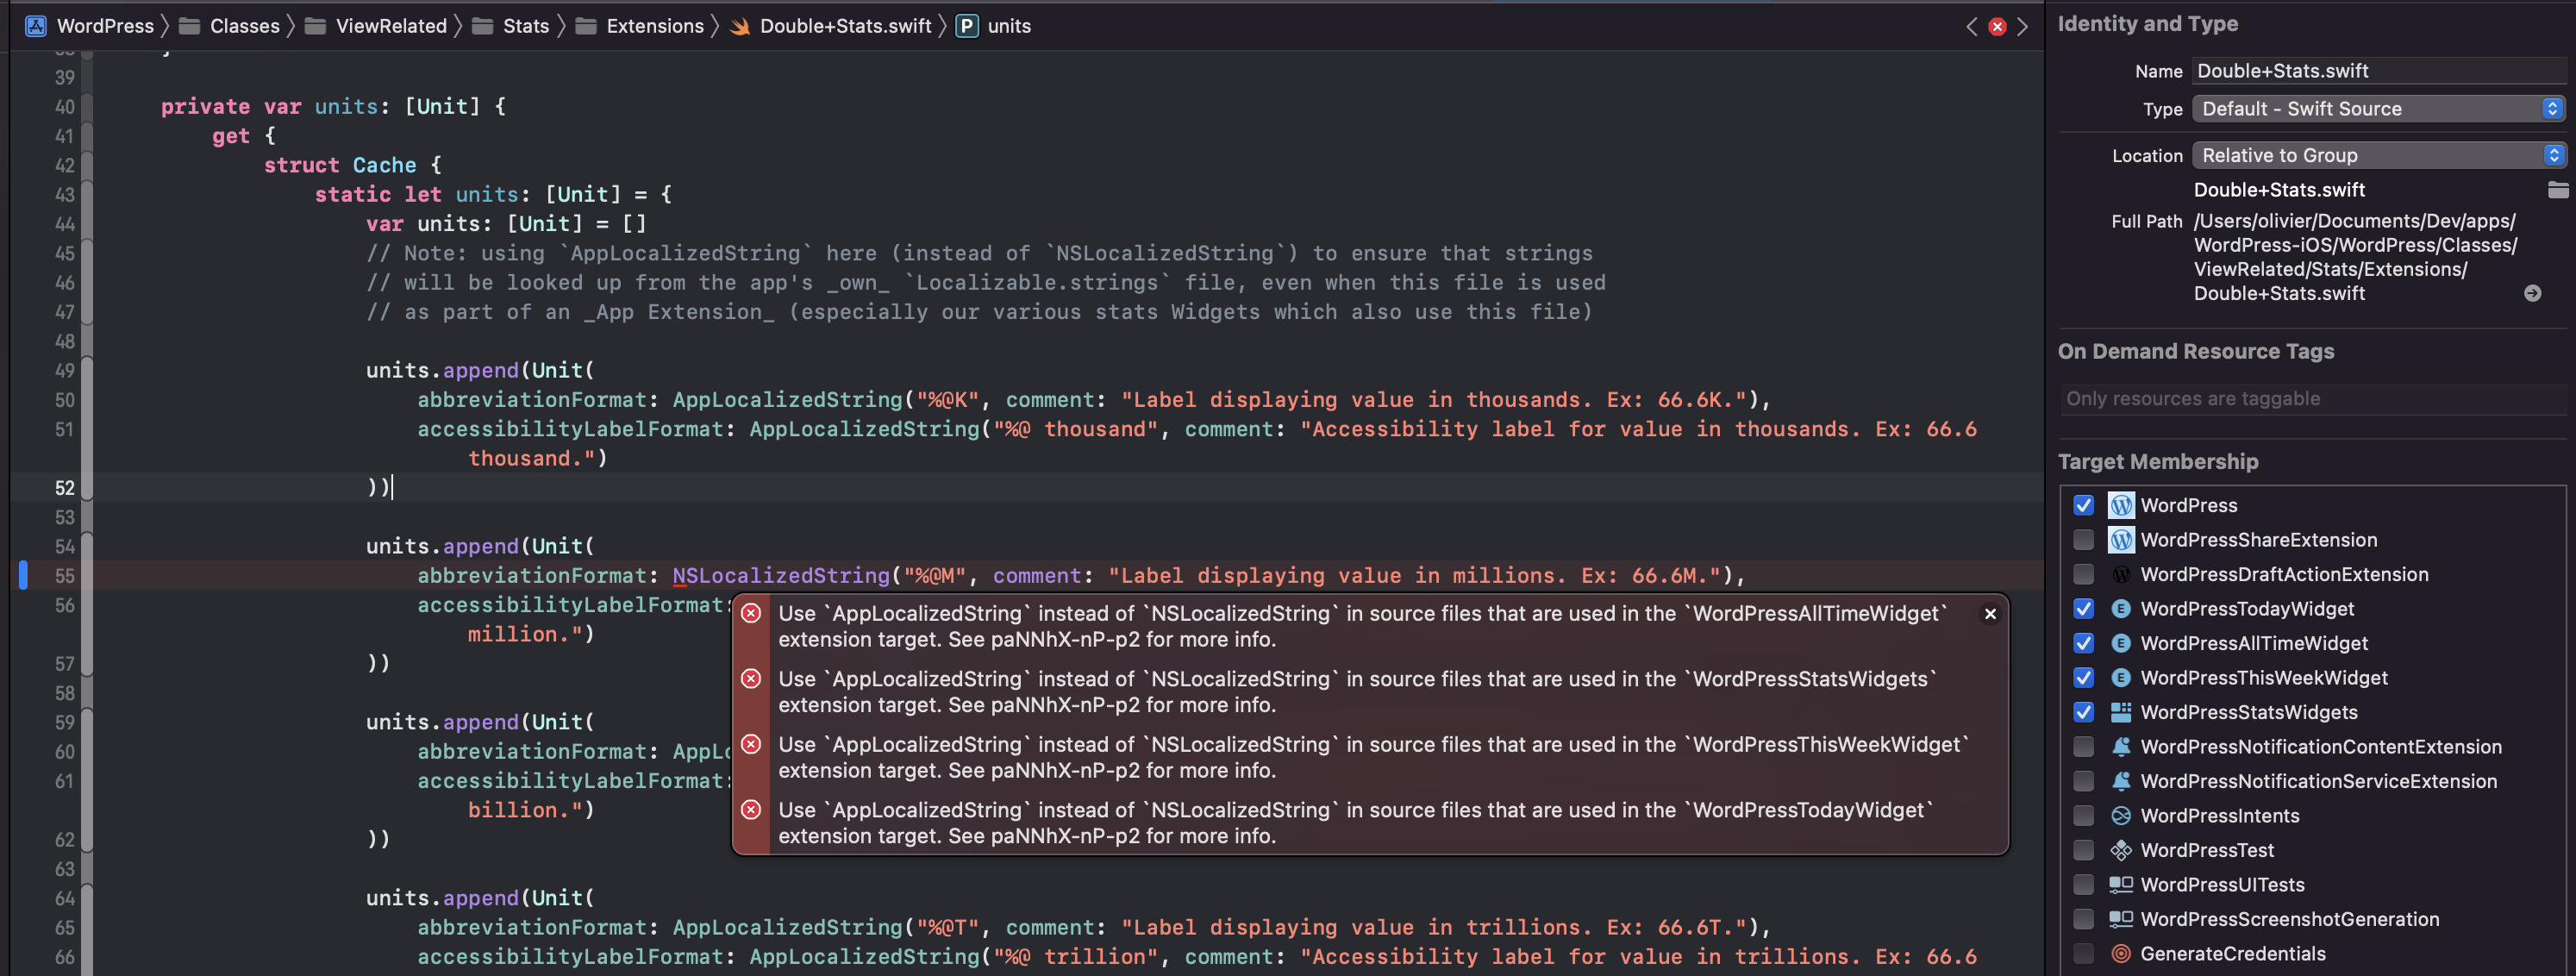Click the WordPressStatsWidgets target icon
Screen dimensions: 2576x976
(x=2120, y=712)
